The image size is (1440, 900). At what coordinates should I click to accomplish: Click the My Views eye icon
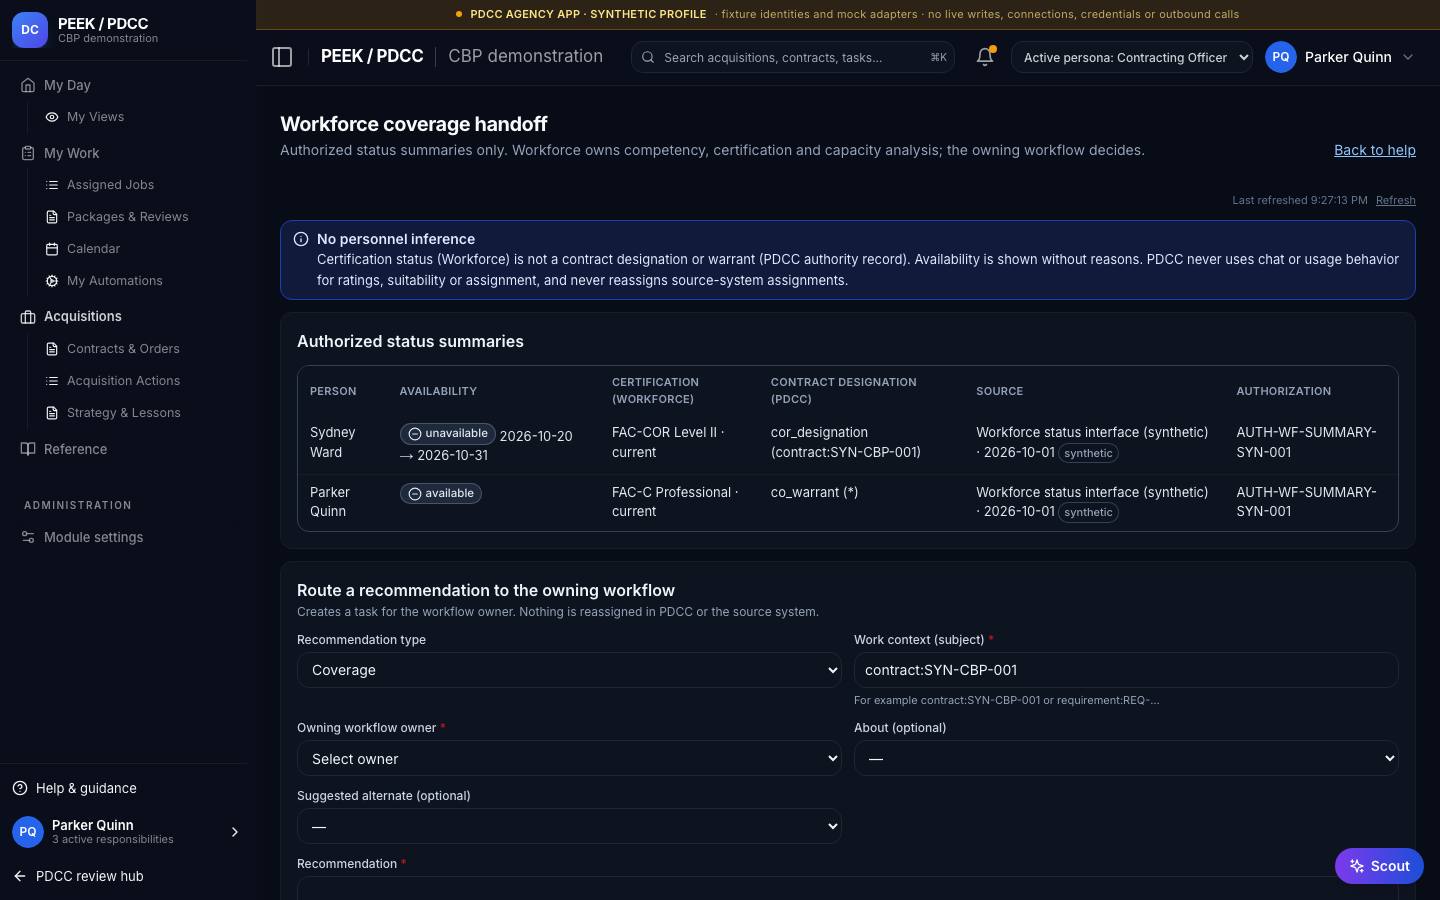(52, 117)
